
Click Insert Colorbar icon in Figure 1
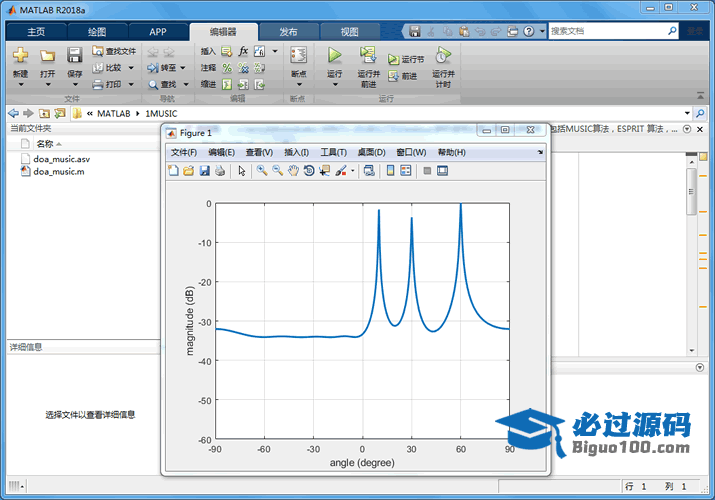tap(390, 170)
